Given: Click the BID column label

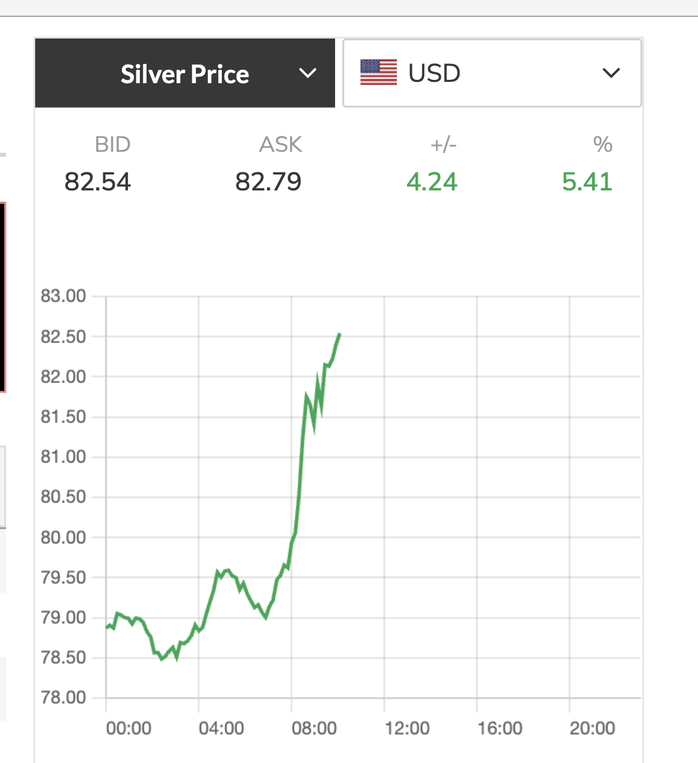Looking at the screenshot, I should click(x=113, y=145).
